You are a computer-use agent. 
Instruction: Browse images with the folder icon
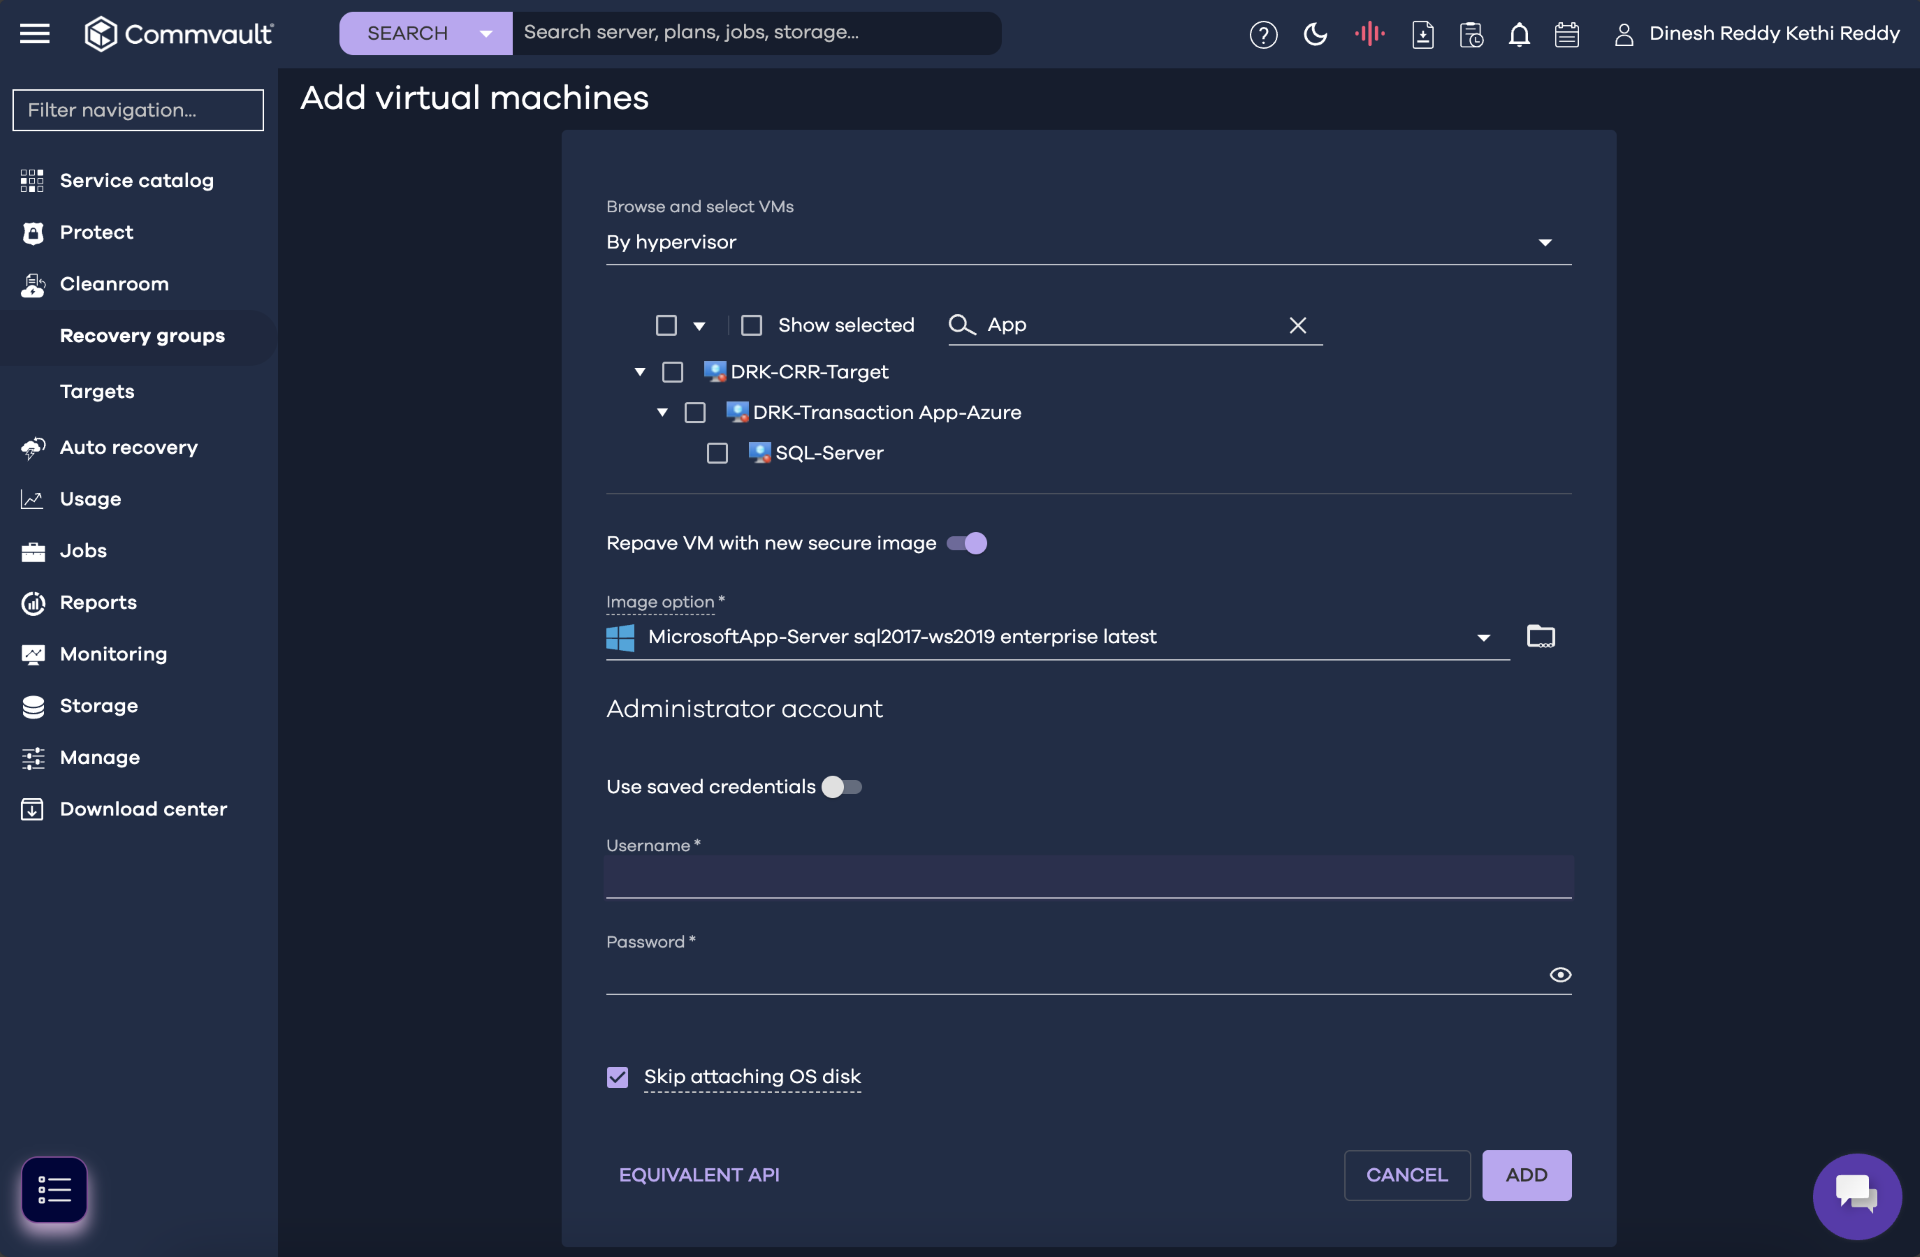coord(1540,636)
